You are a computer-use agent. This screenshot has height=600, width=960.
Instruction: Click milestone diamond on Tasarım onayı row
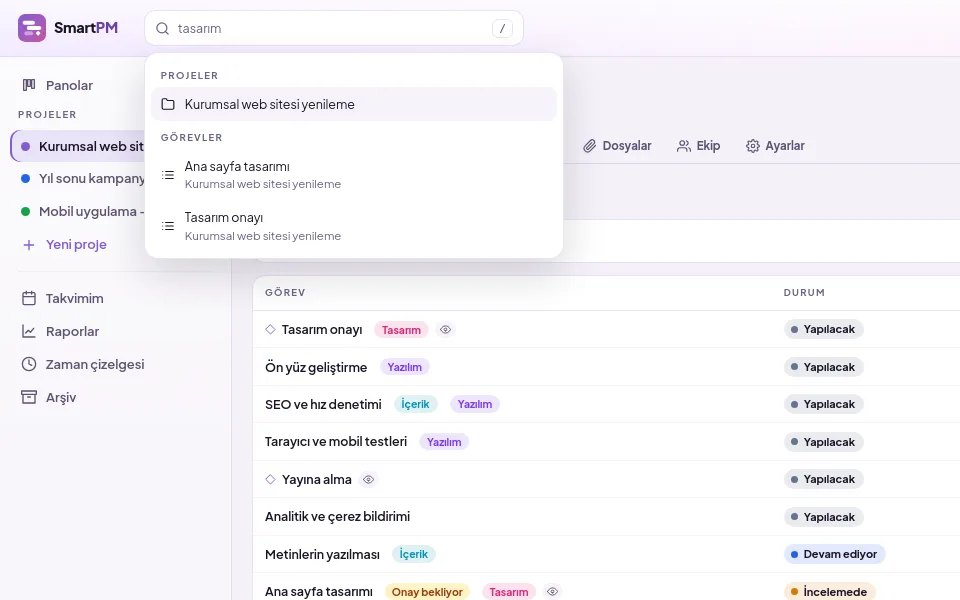click(271, 329)
